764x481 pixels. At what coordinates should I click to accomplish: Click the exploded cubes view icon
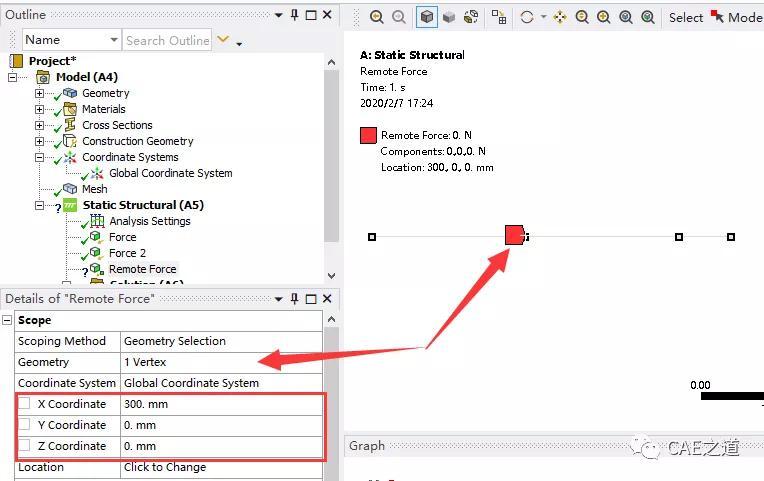471,17
